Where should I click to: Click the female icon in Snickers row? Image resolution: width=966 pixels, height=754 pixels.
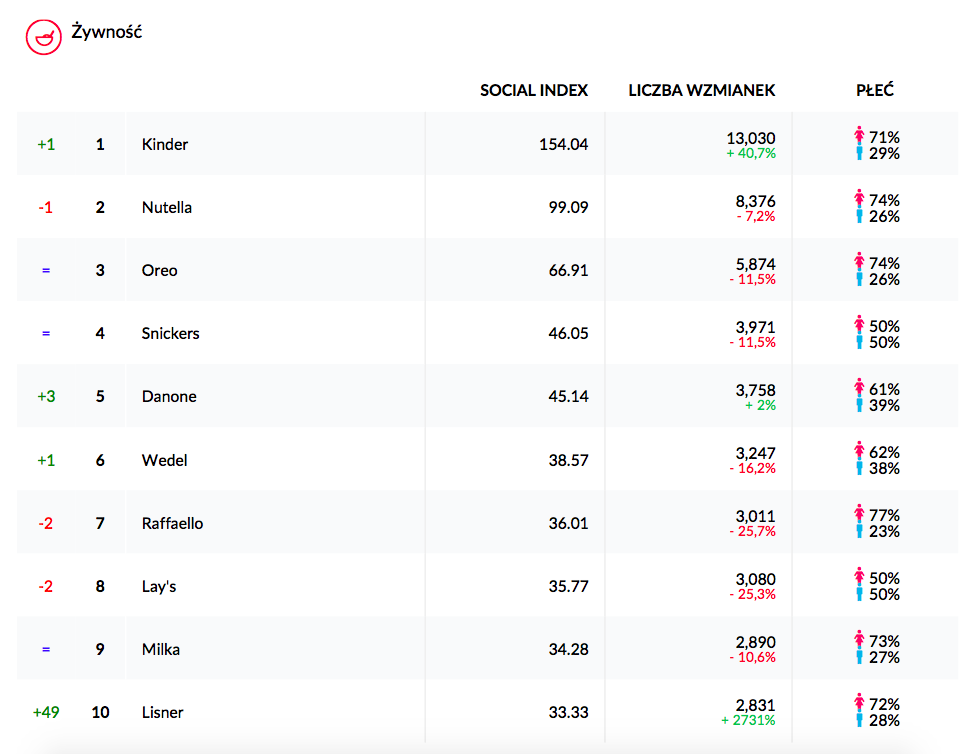click(858, 325)
